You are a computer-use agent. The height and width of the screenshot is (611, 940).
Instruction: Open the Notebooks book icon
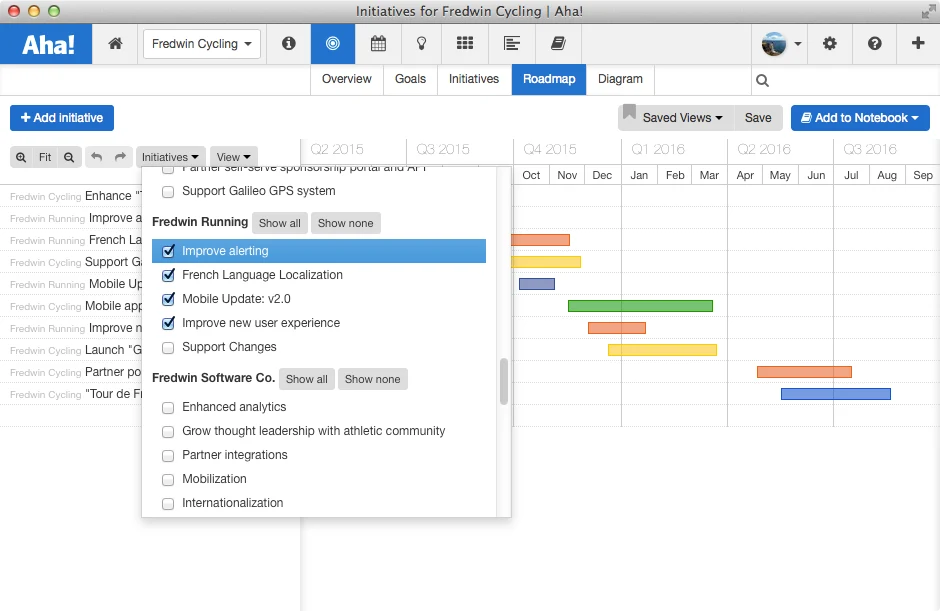(x=558, y=44)
